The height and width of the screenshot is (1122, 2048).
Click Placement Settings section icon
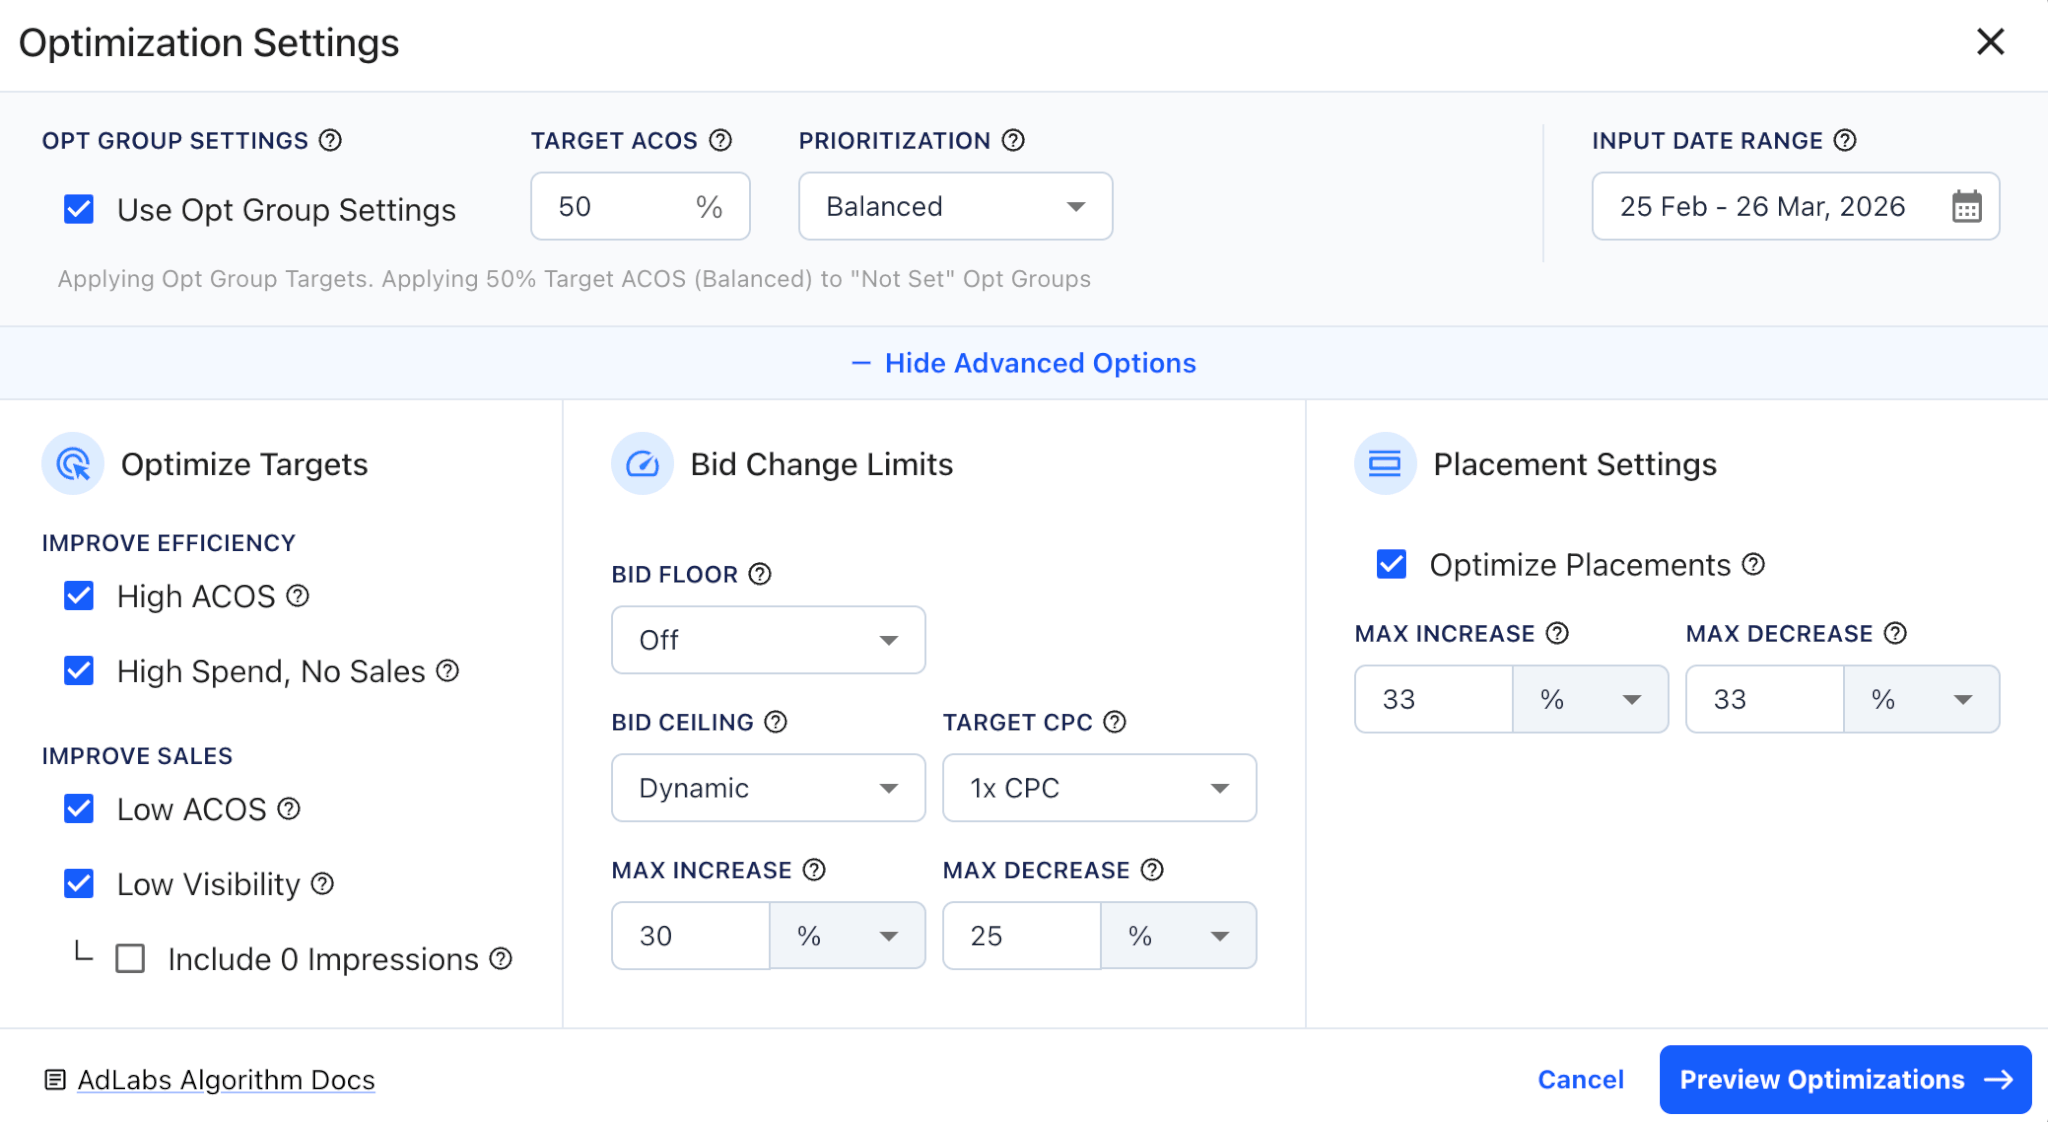point(1385,464)
